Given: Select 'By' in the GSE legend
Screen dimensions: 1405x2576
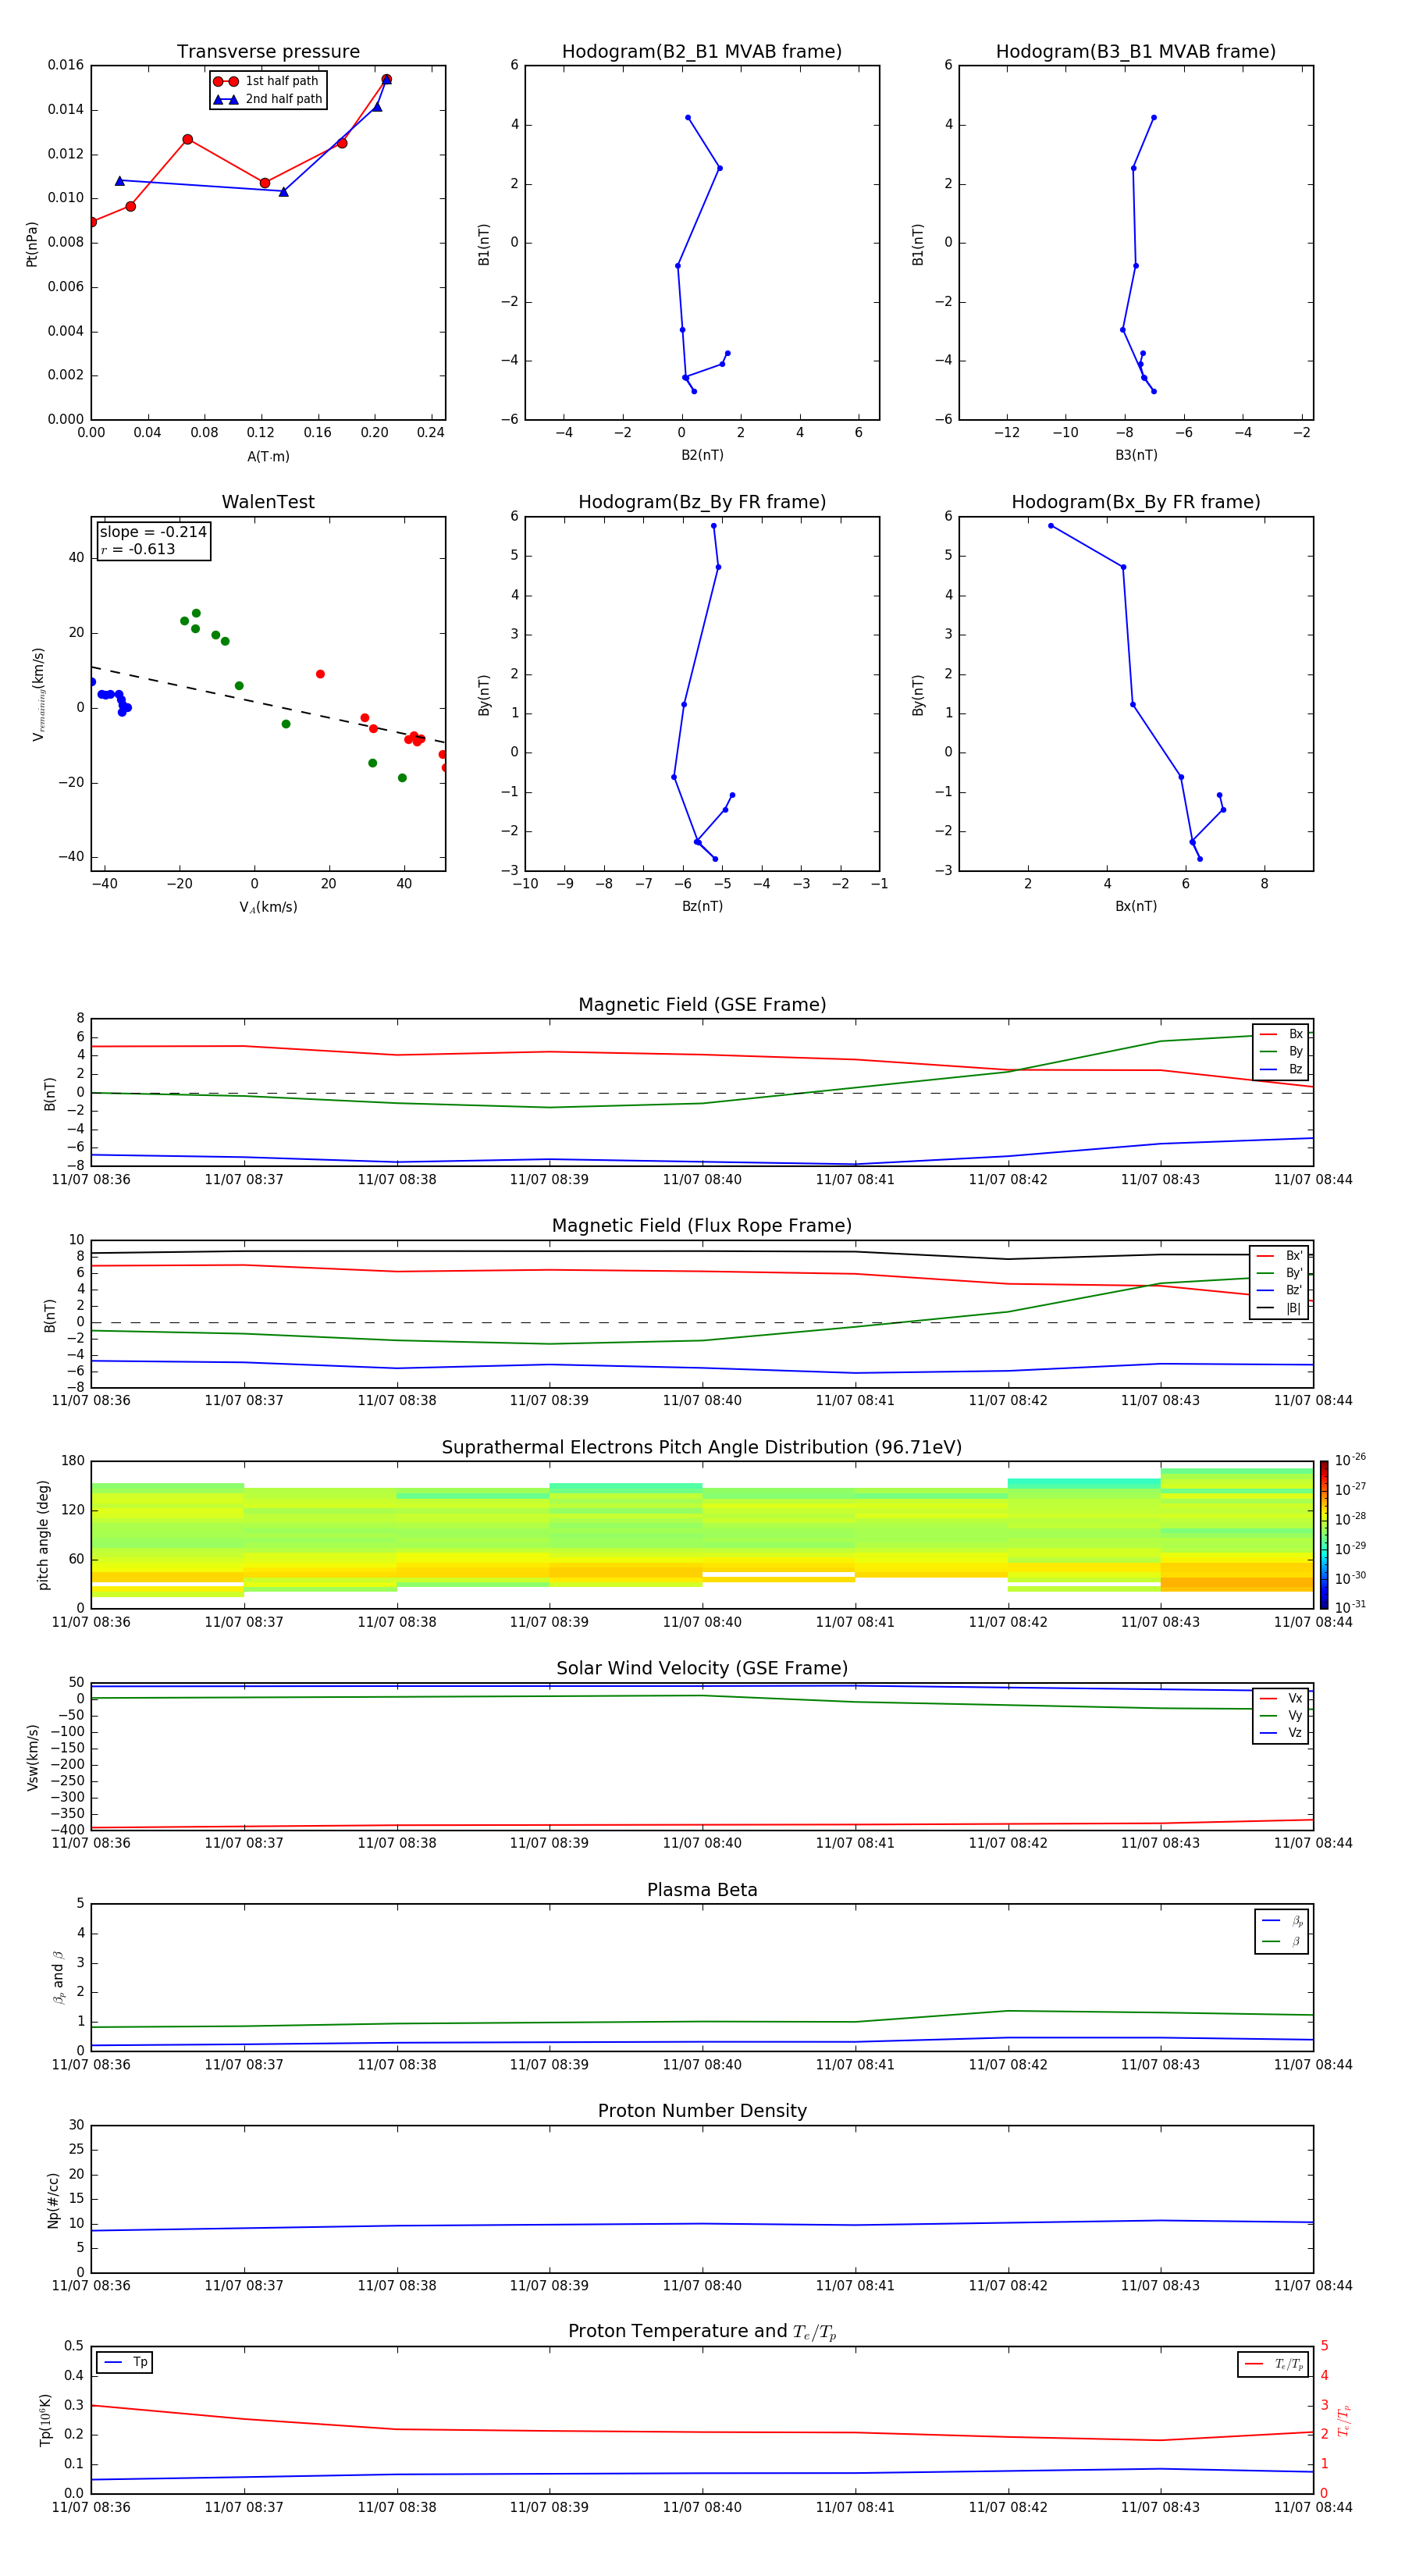Looking at the screenshot, I should coord(1281,1051).
